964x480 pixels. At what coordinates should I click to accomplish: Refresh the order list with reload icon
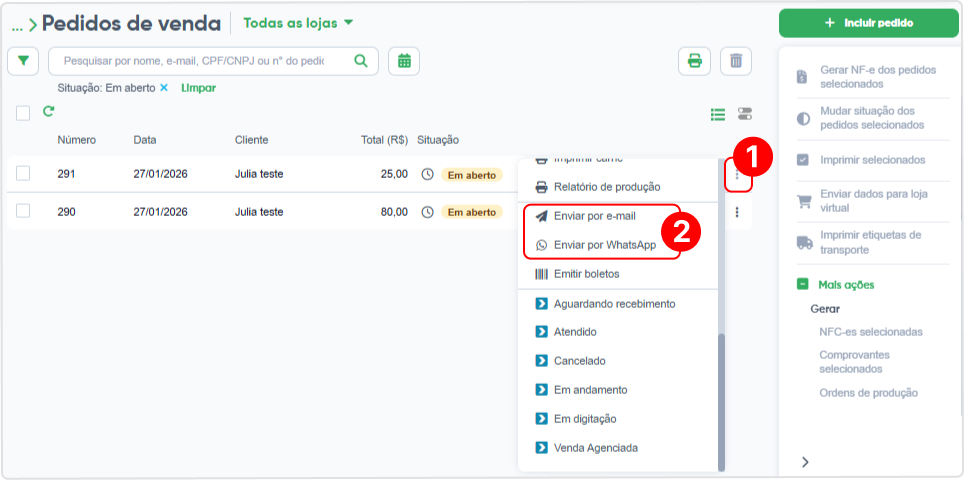49,111
